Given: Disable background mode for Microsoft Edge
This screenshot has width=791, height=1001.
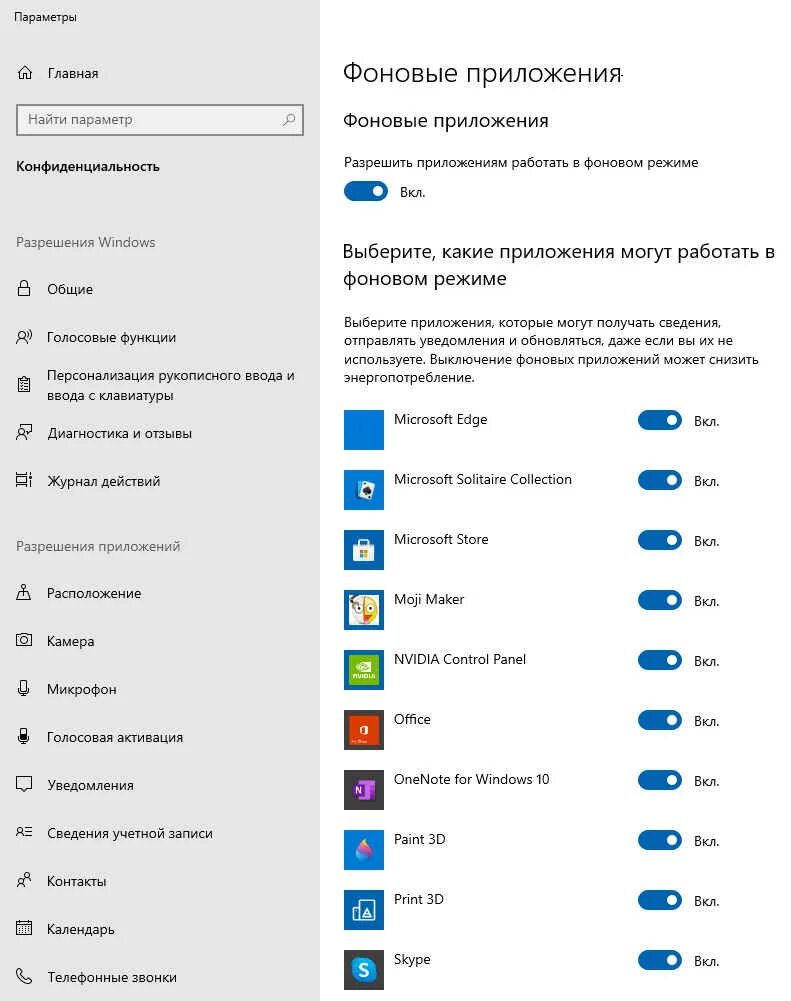Looking at the screenshot, I should coord(660,420).
